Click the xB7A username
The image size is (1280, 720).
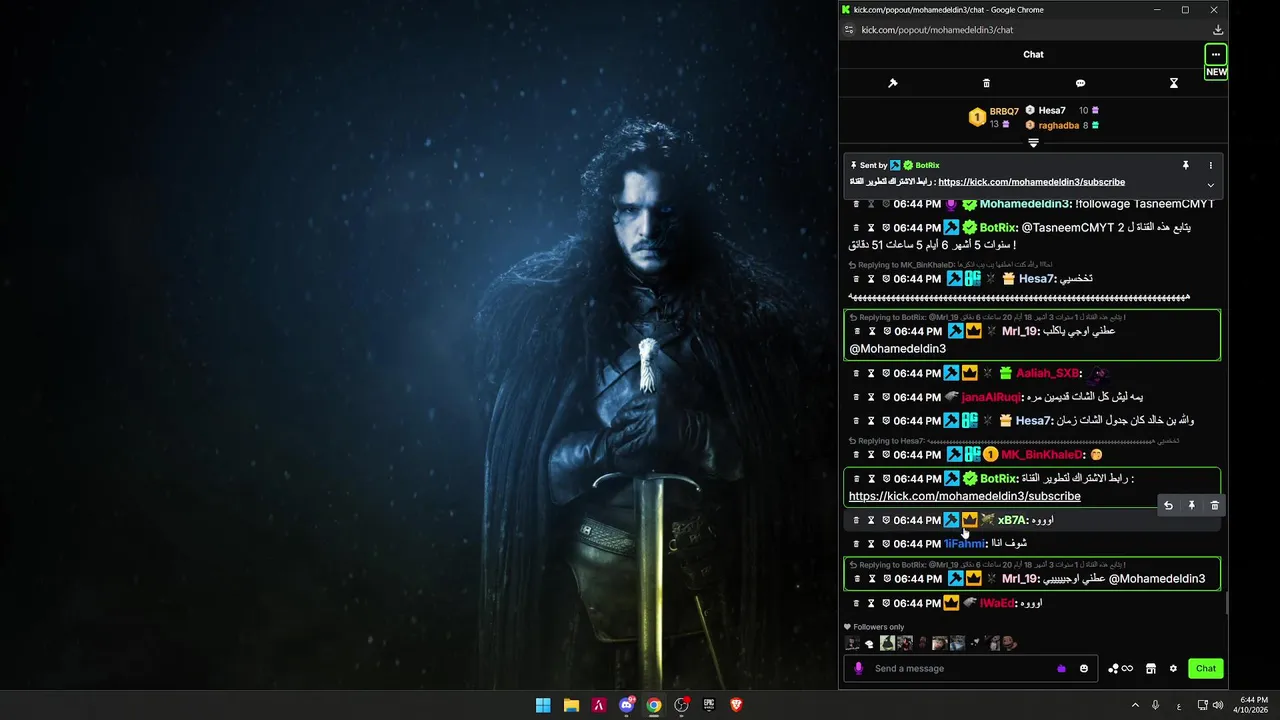point(1012,520)
